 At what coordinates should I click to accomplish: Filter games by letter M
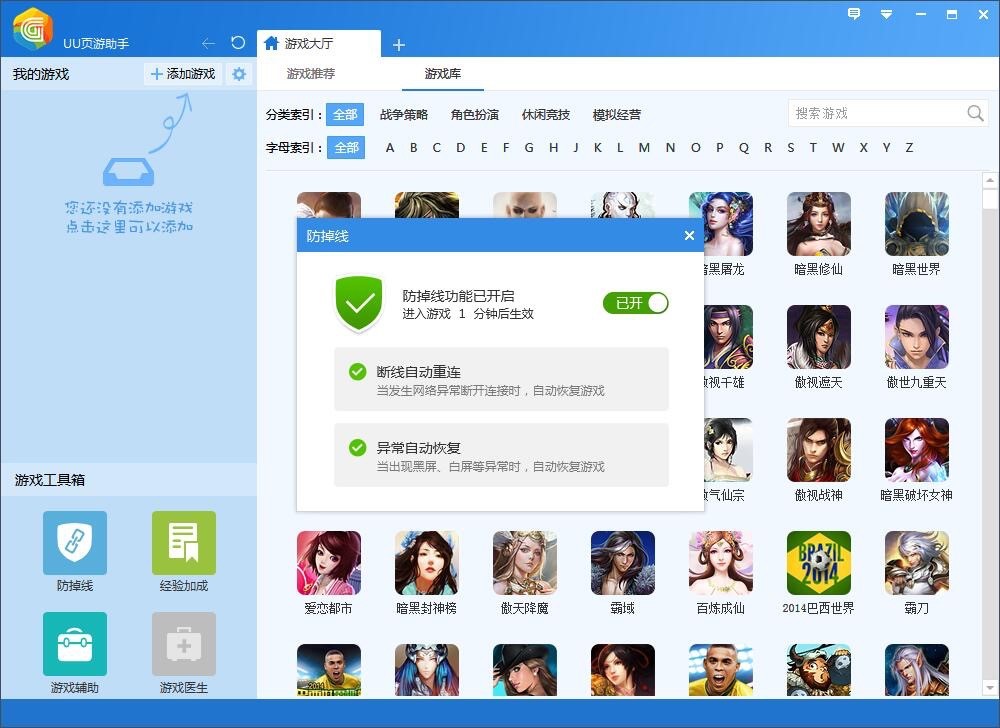(x=644, y=148)
